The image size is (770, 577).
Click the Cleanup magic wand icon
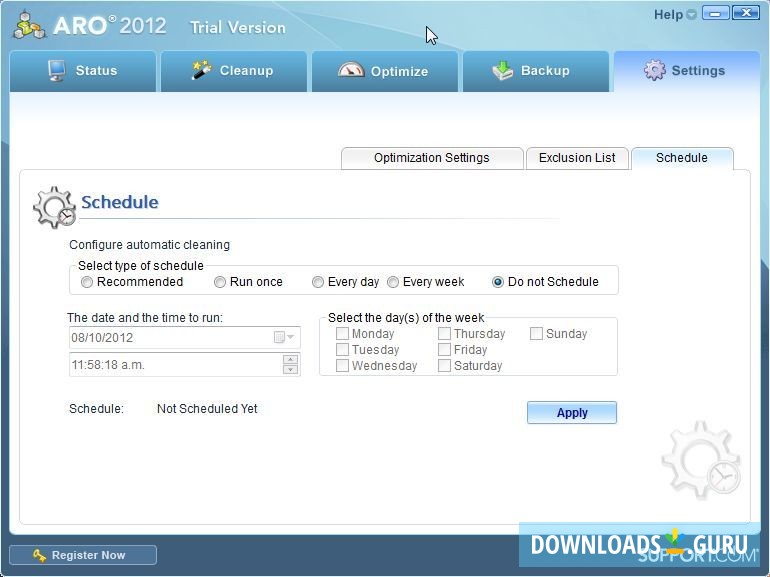(x=201, y=70)
